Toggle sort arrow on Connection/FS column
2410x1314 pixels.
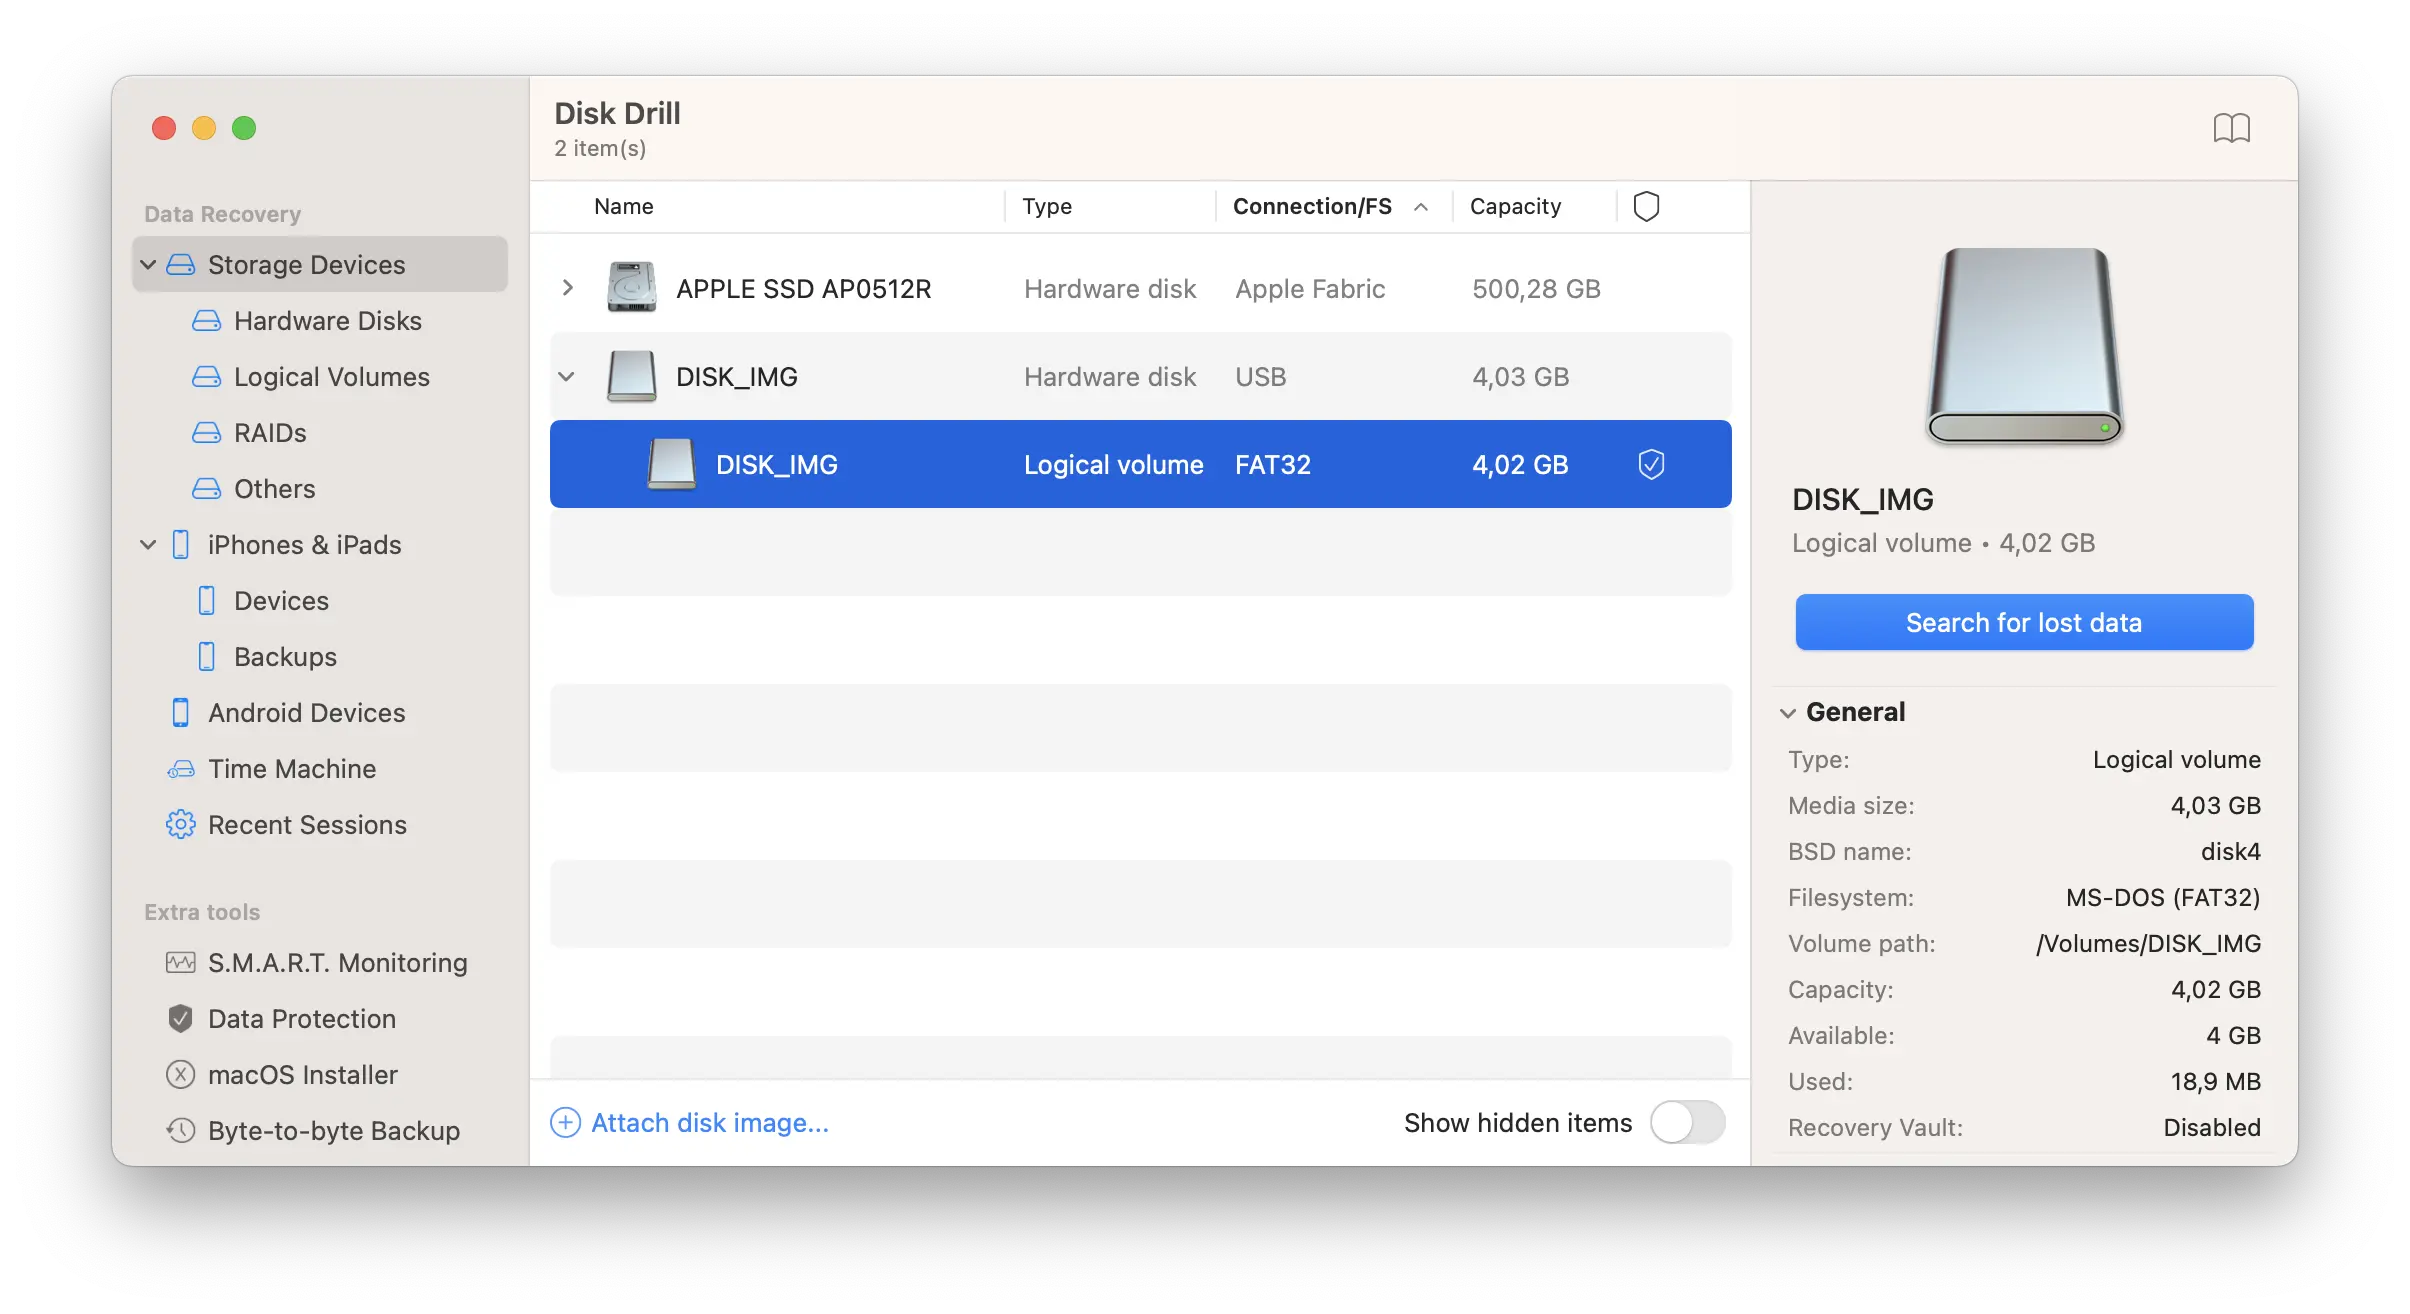(1420, 207)
